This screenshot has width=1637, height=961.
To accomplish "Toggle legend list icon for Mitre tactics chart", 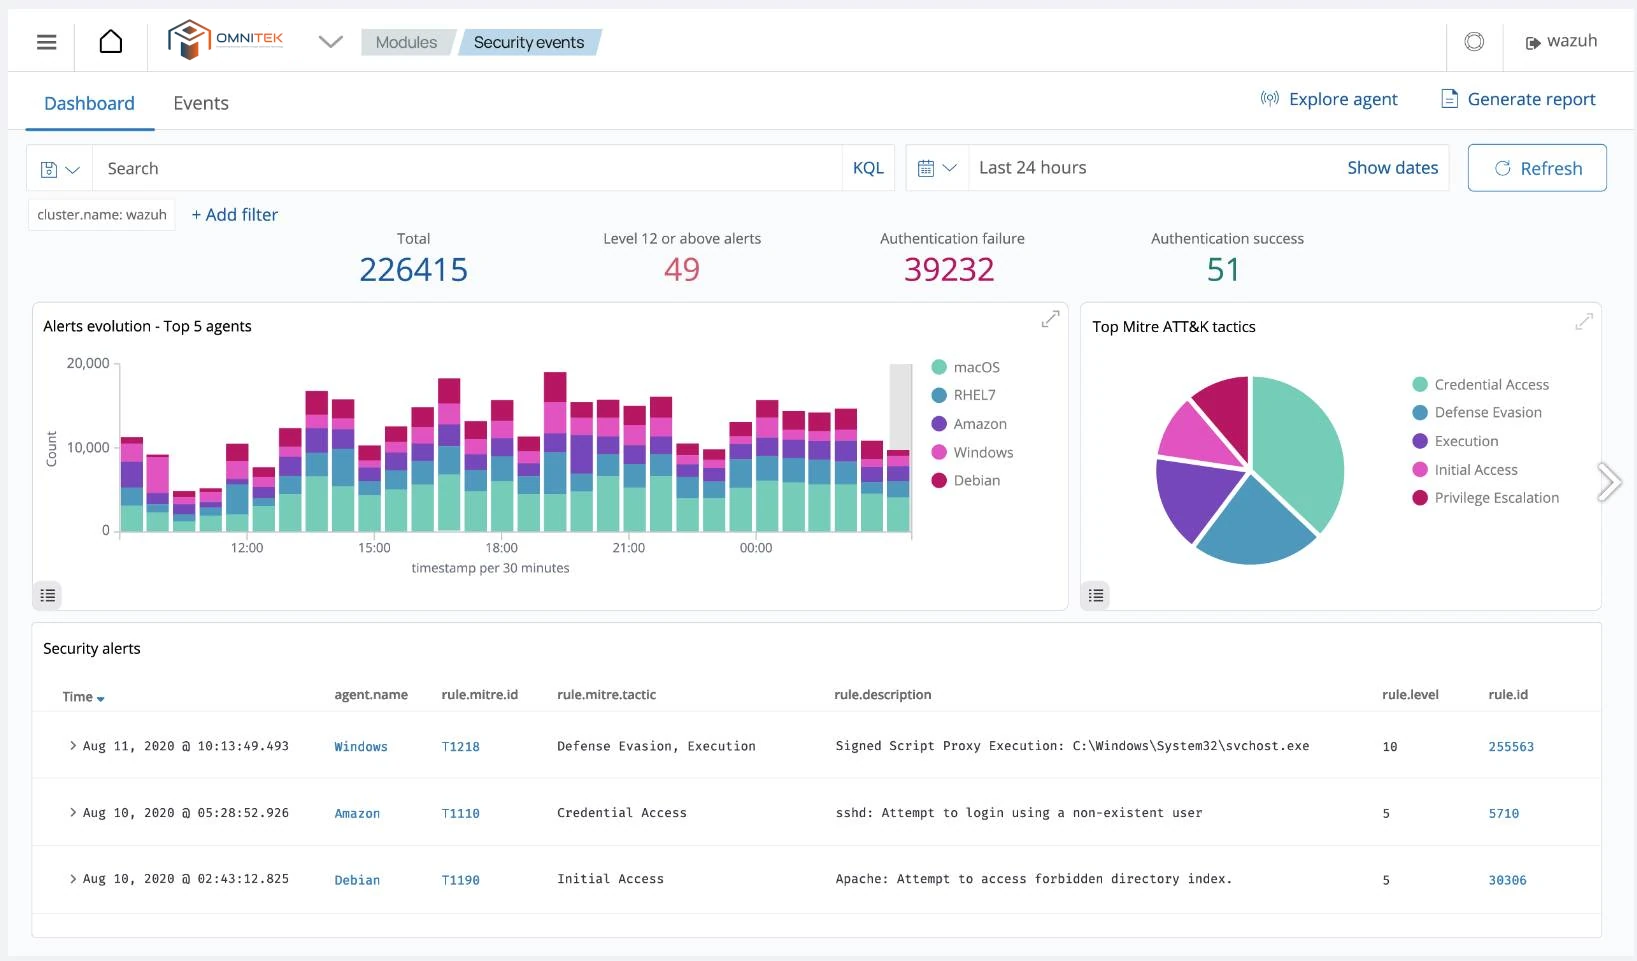I will coord(1096,595).
